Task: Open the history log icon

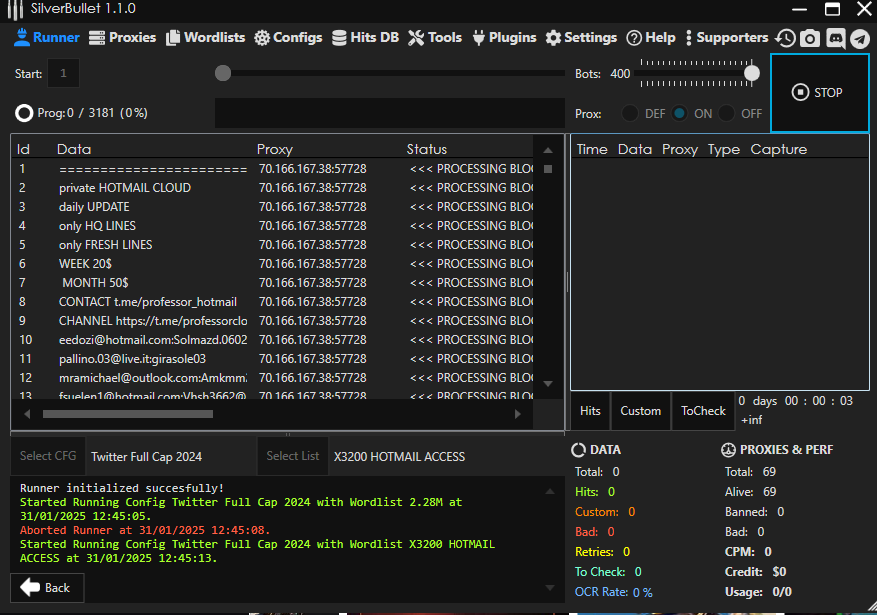Action: 786,38
